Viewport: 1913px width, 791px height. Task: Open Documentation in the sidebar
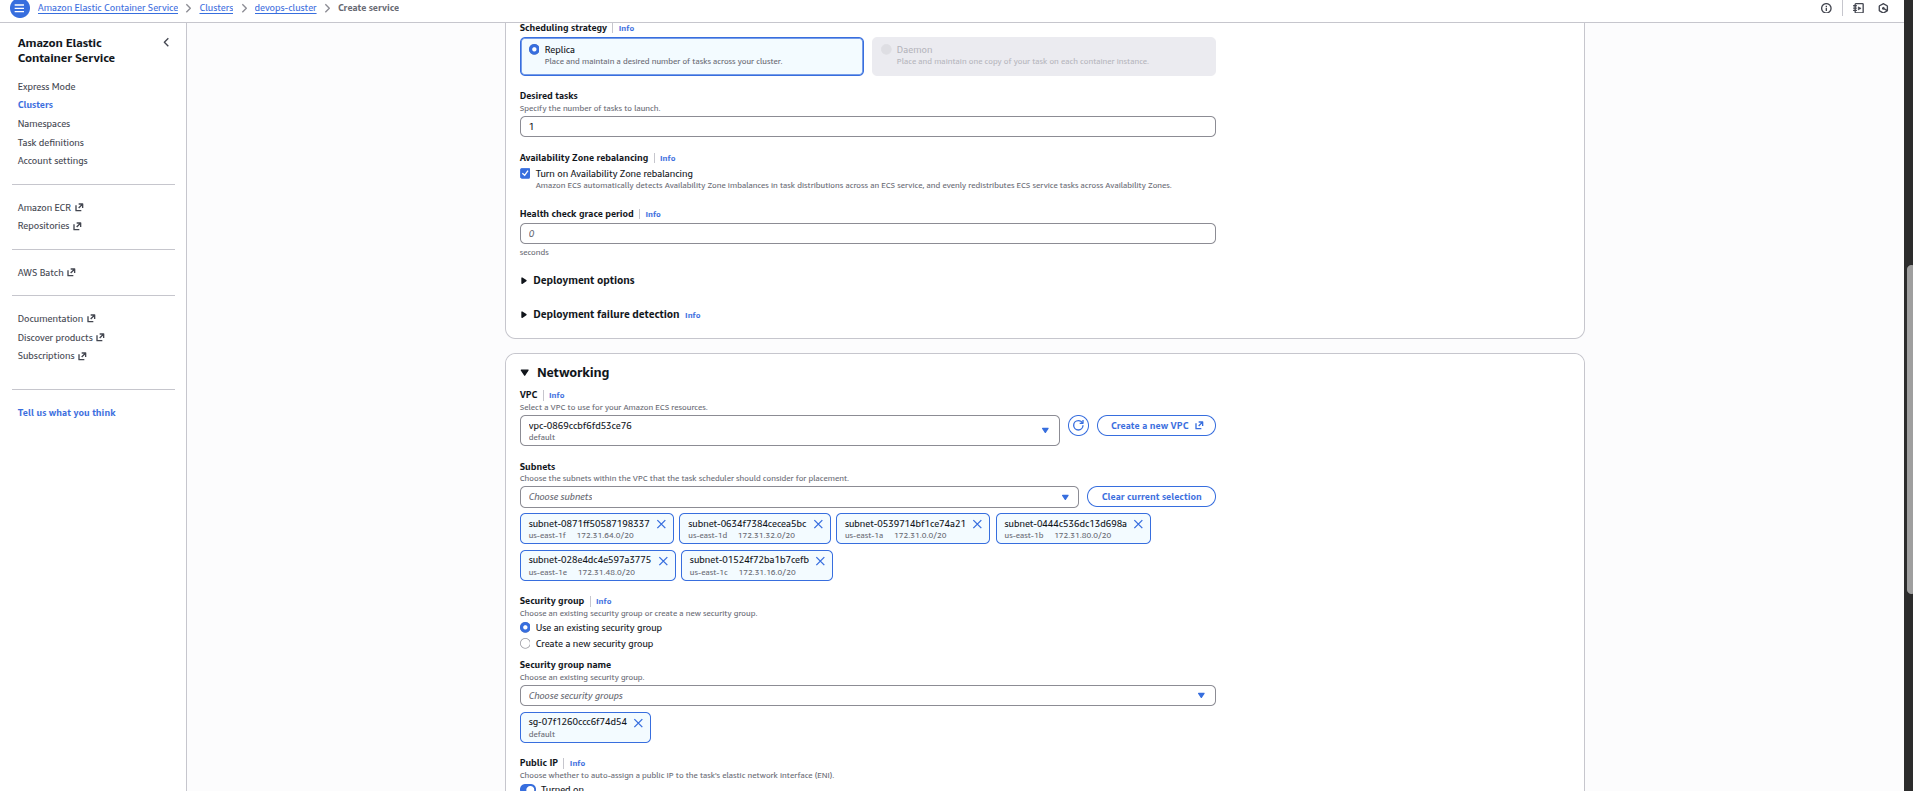(x=56, y=319)
